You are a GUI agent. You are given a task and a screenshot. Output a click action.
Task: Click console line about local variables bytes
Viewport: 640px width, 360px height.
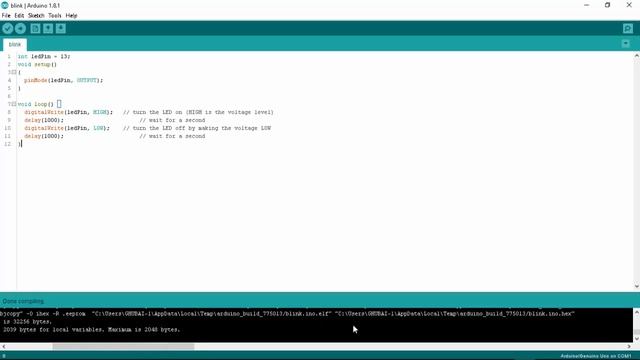coord(91,329)
